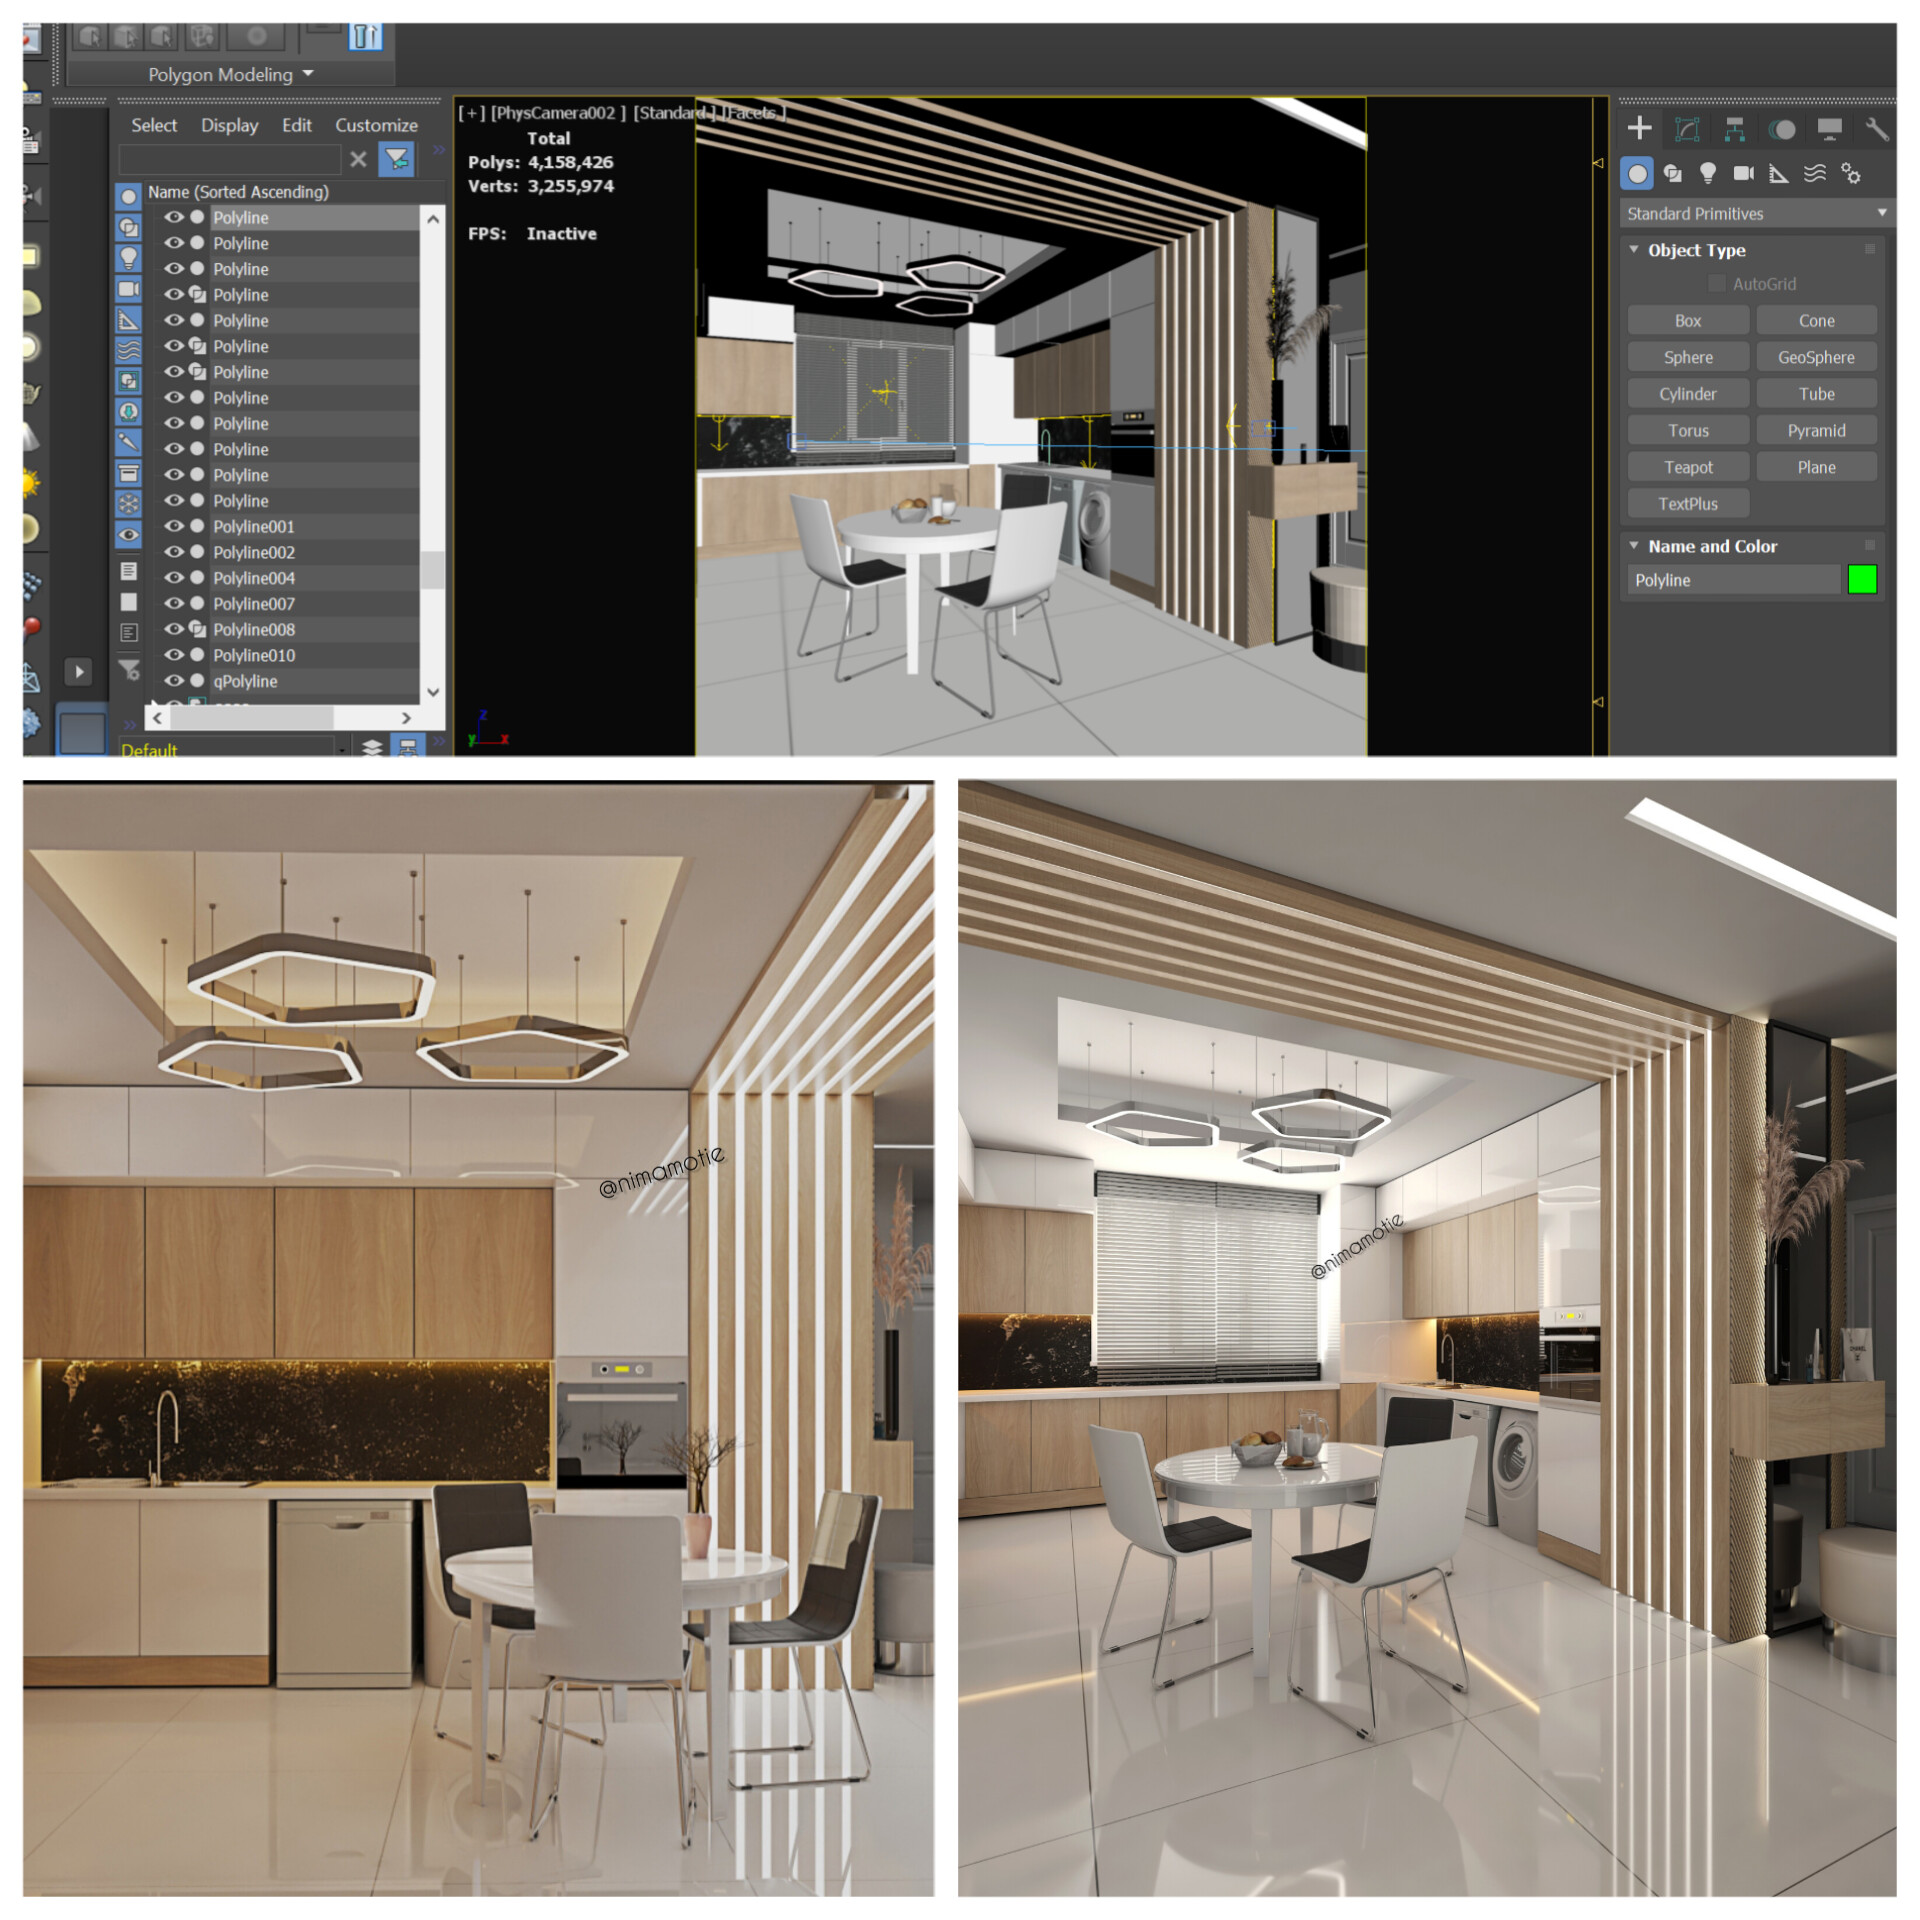Click the green object color swatch
The image size is (1920, 1920).
pyautogui.click(x=1862, y=580)
